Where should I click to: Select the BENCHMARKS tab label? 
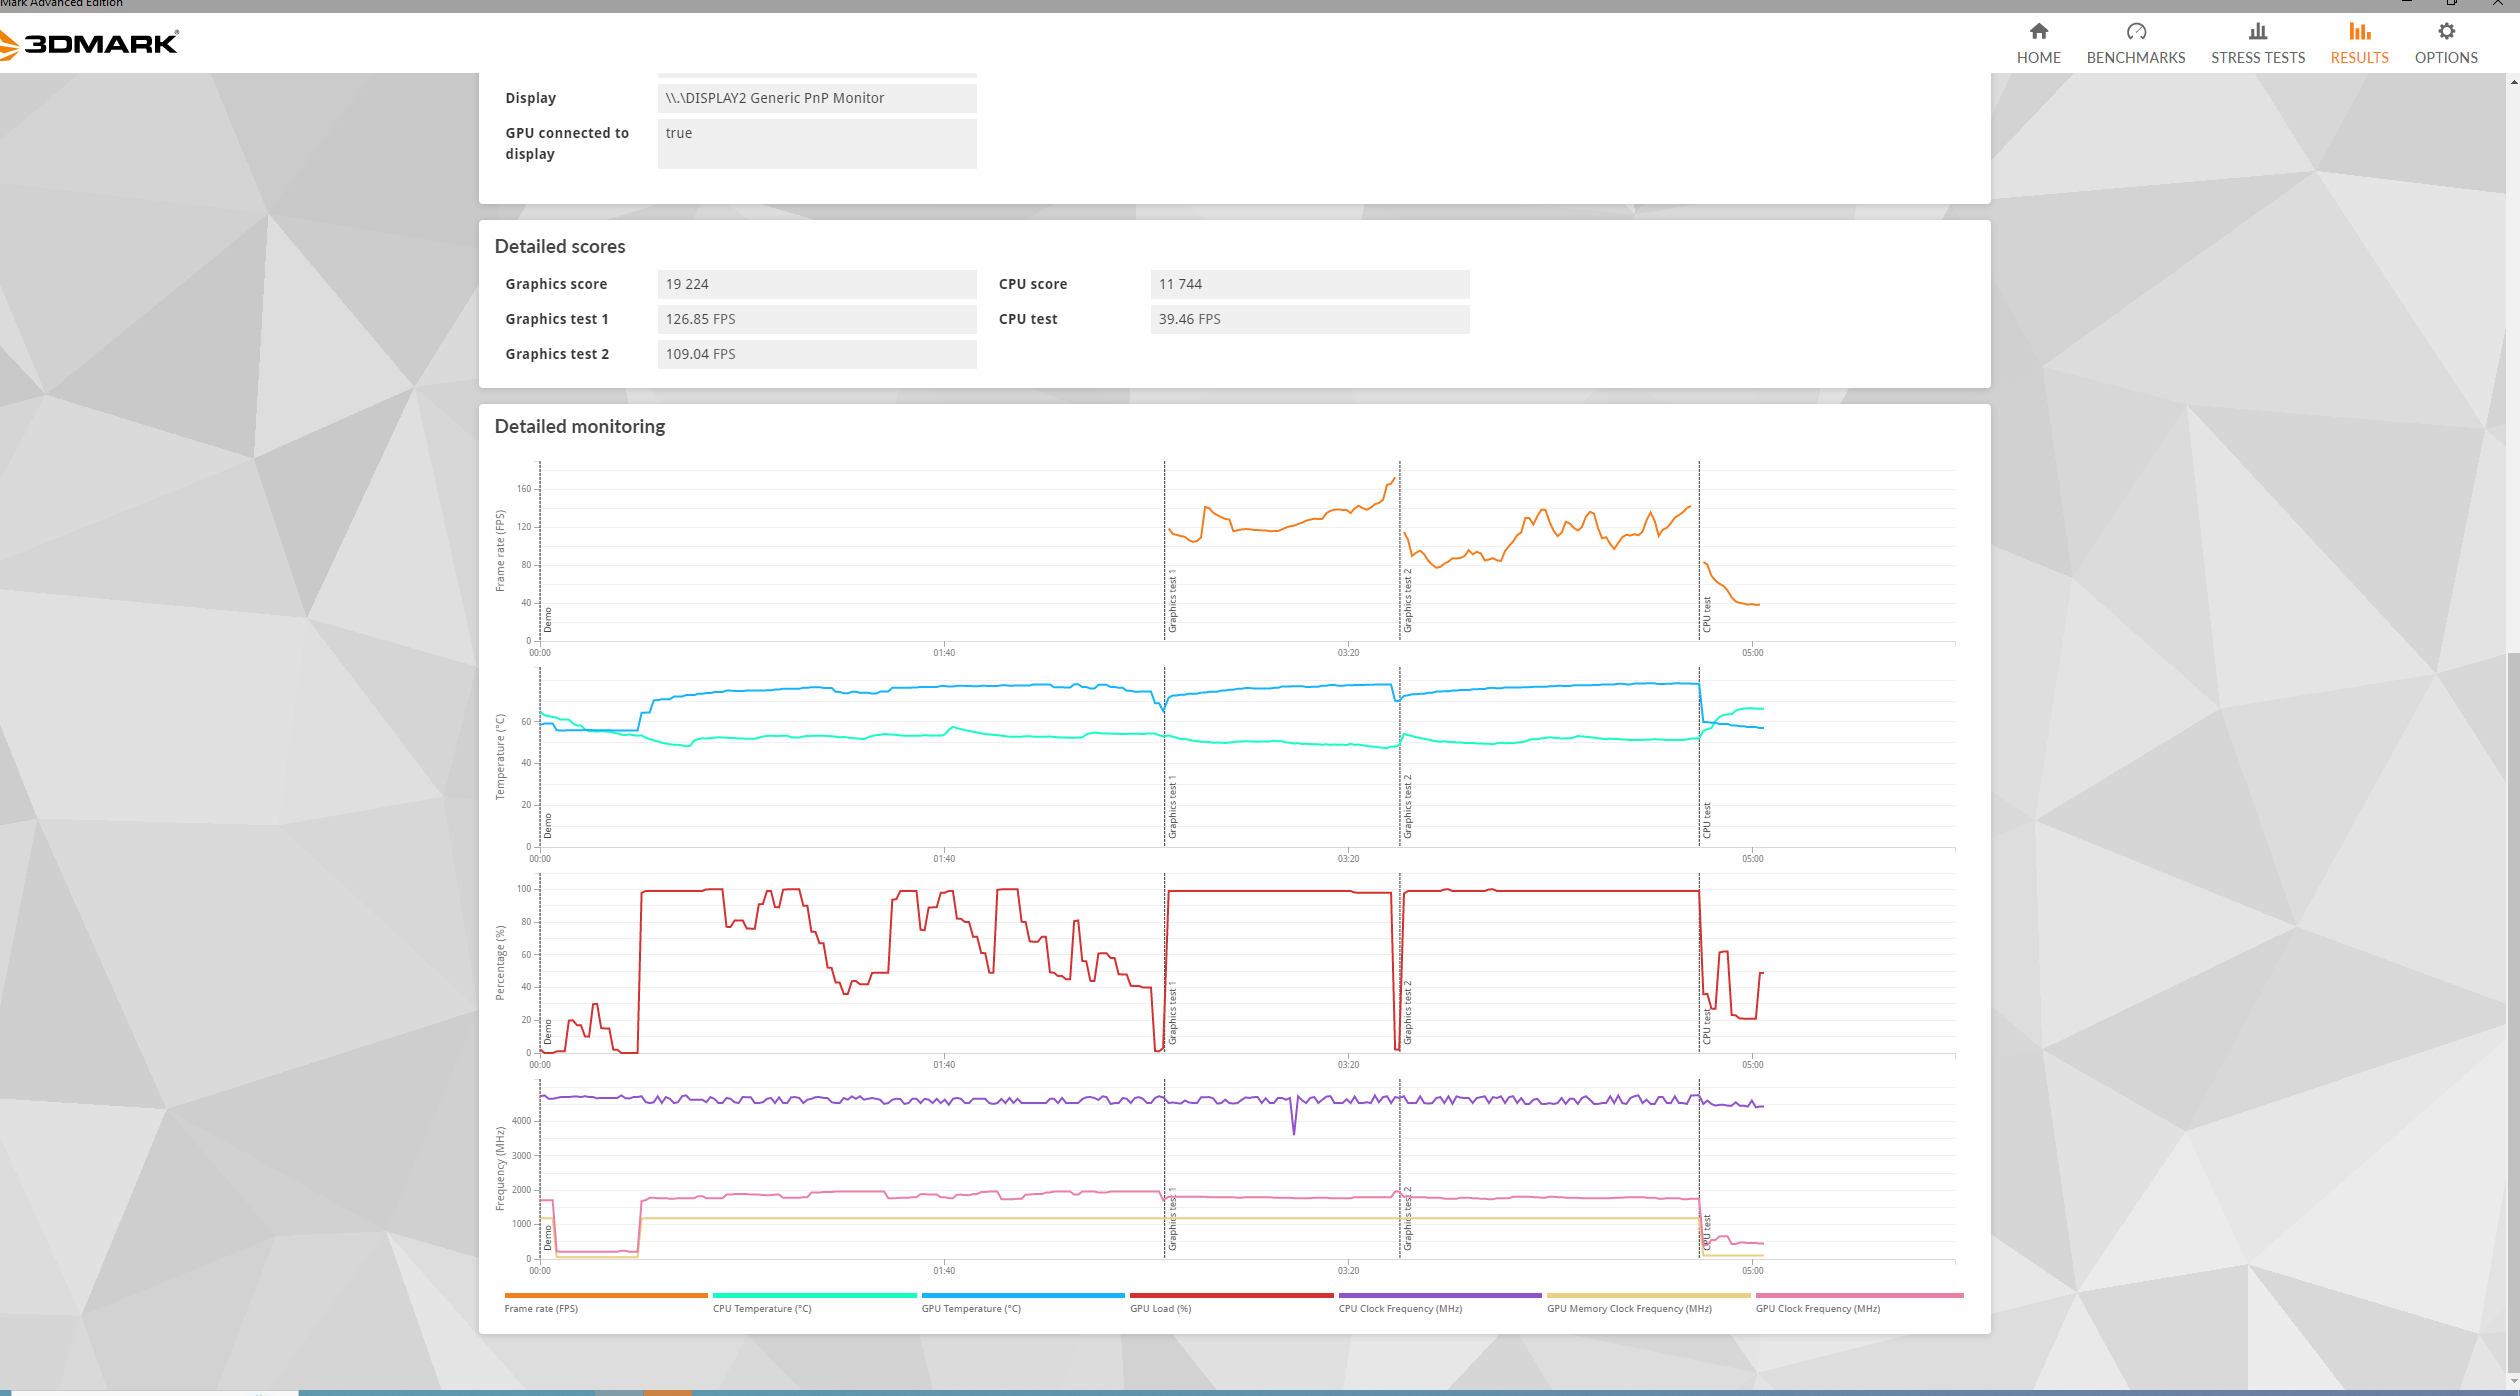[2135, 58]
